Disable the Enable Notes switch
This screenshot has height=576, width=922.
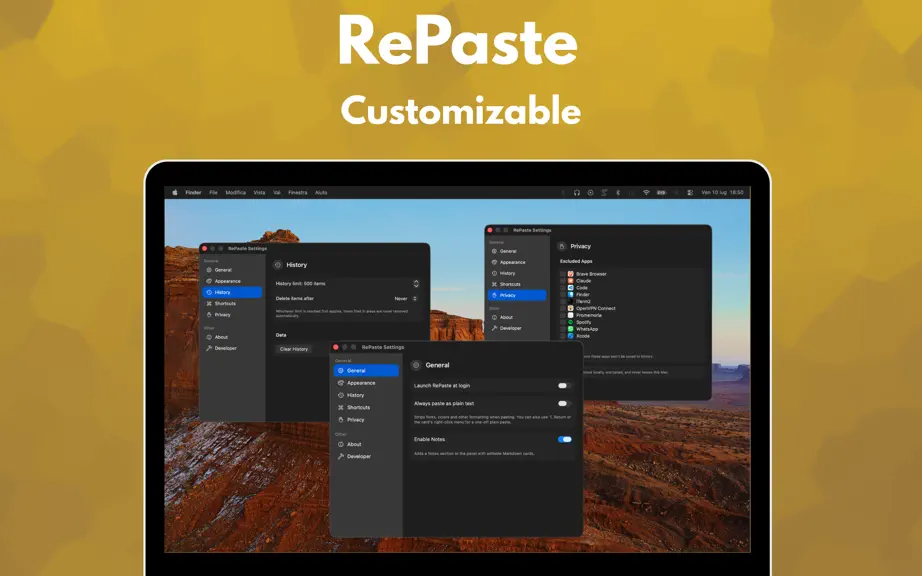pyautogui.click(x=564, y=439)
